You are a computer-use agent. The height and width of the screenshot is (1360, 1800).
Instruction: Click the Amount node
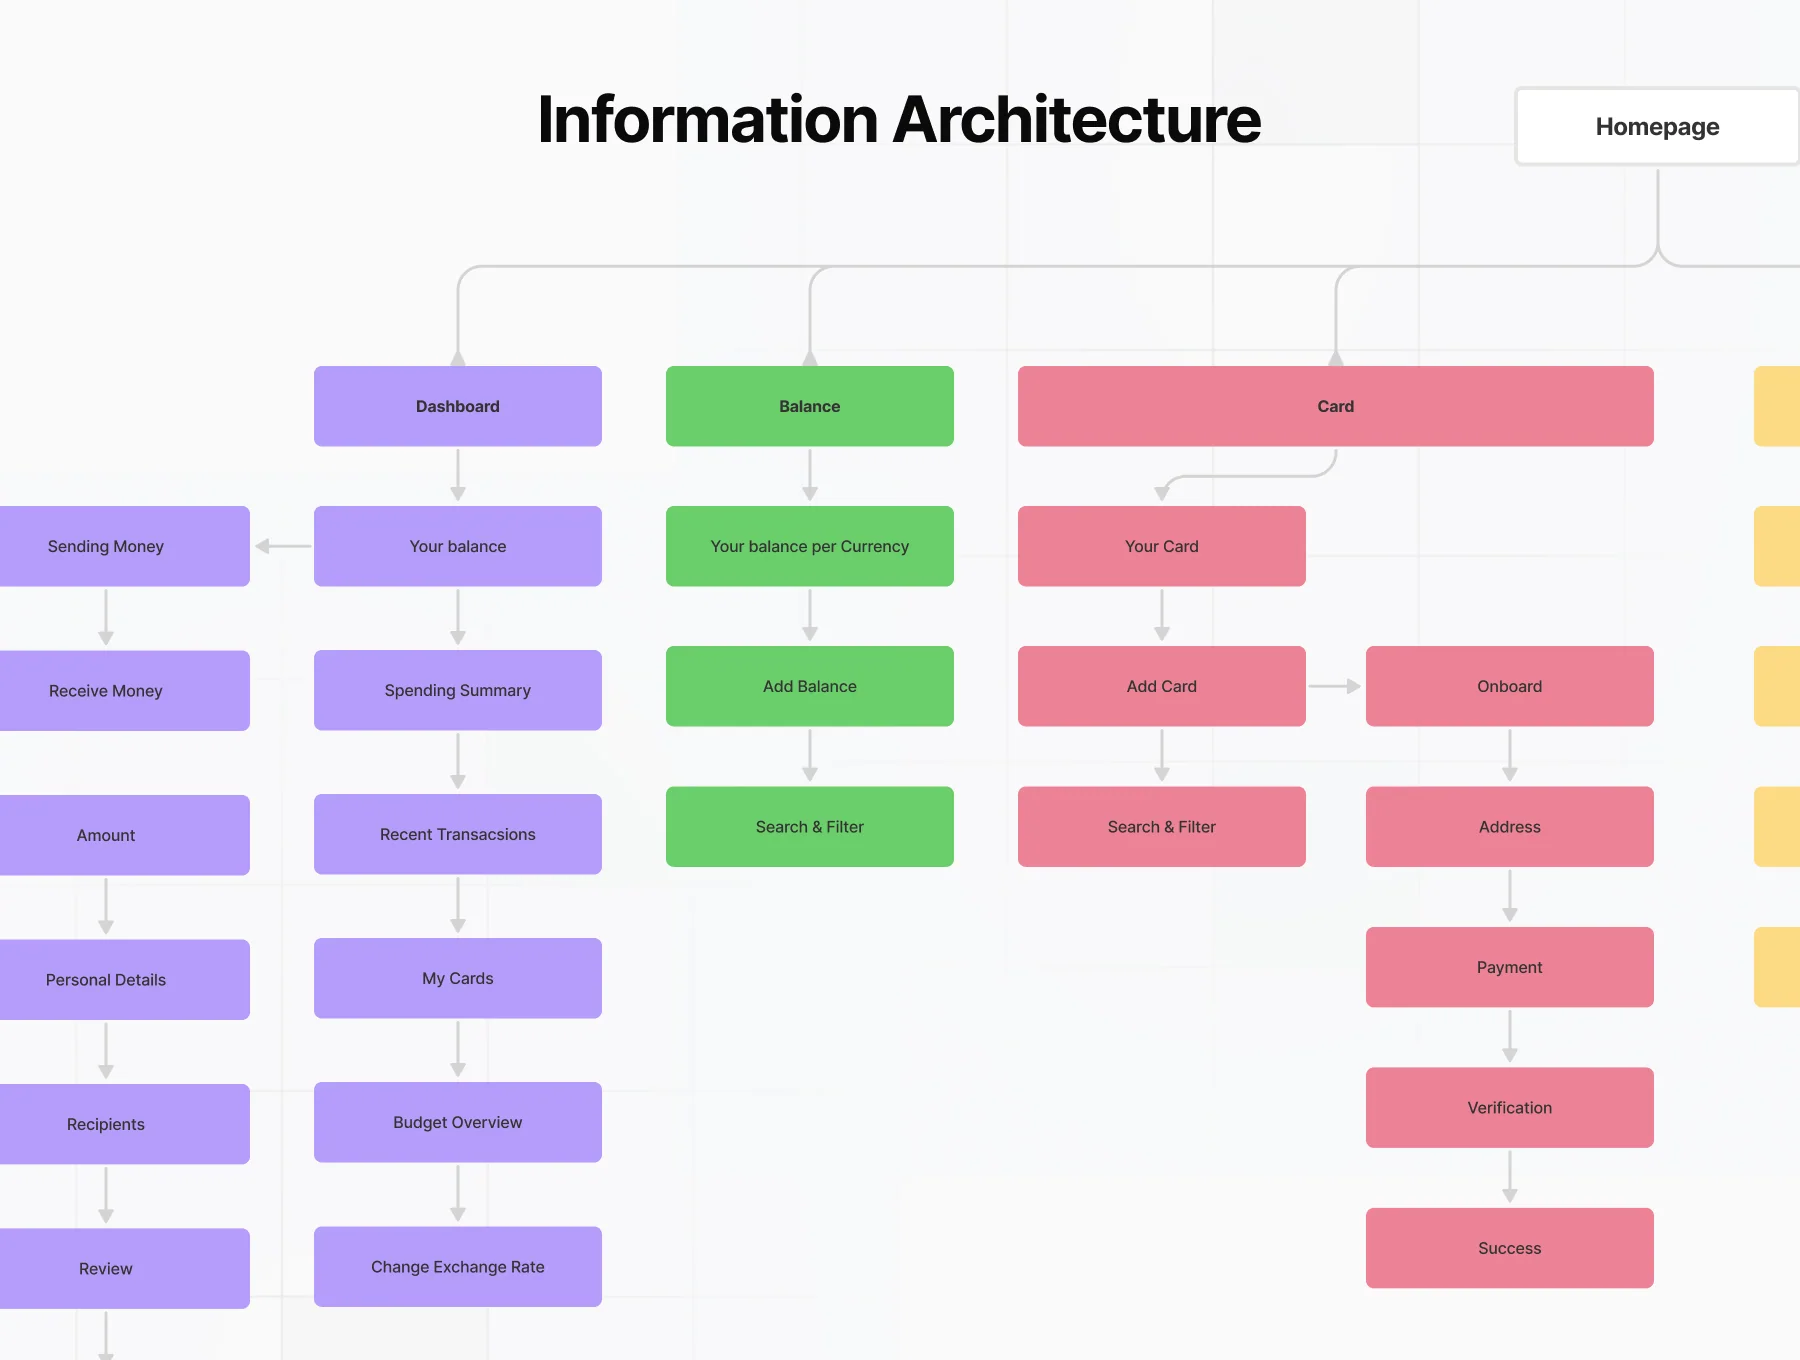pyautogui.click(x=124, y=835)
